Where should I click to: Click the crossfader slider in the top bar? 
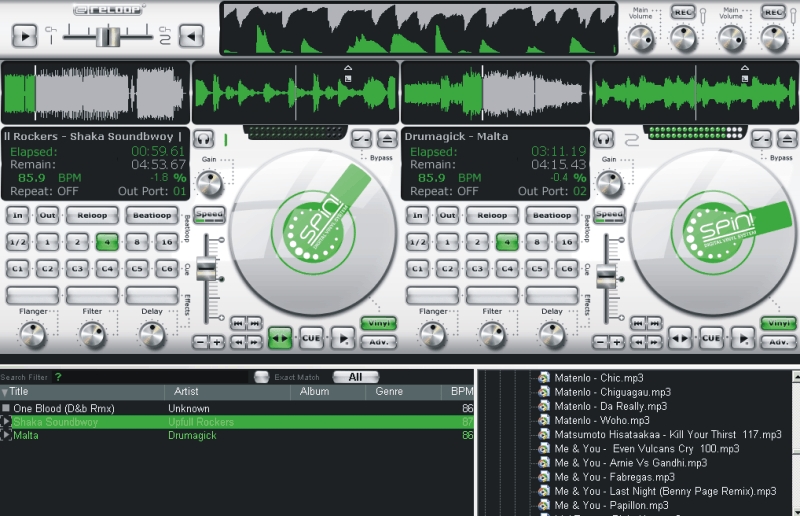coord(108,36)
